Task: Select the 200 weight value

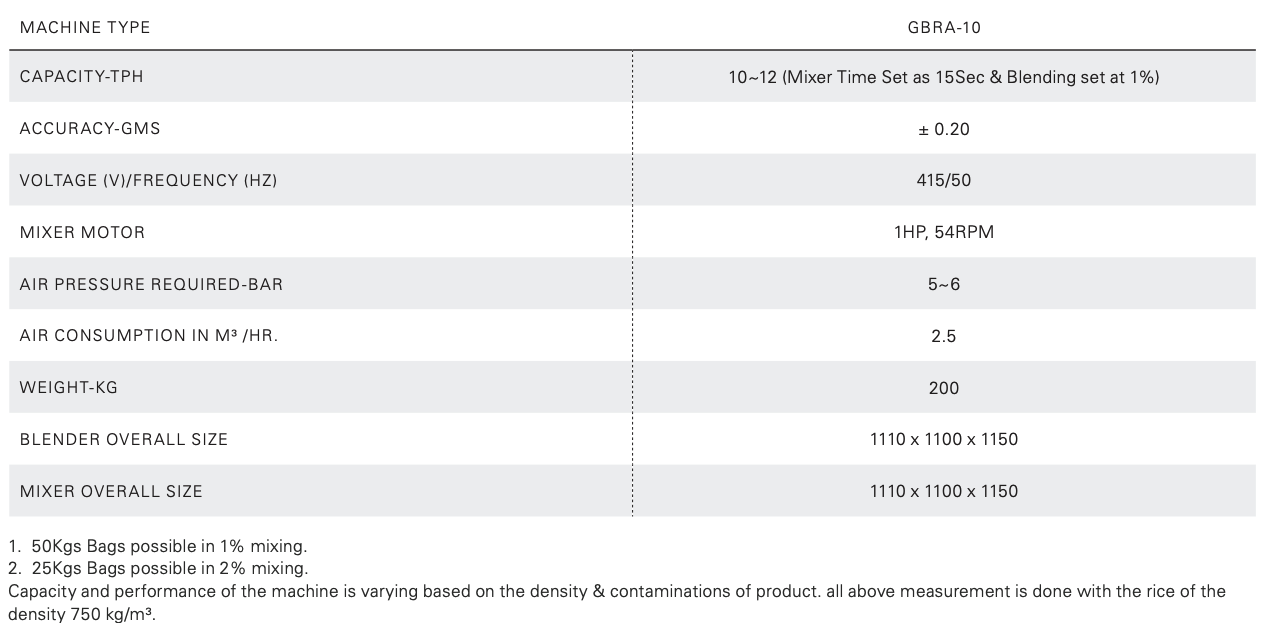Action: 943,388
